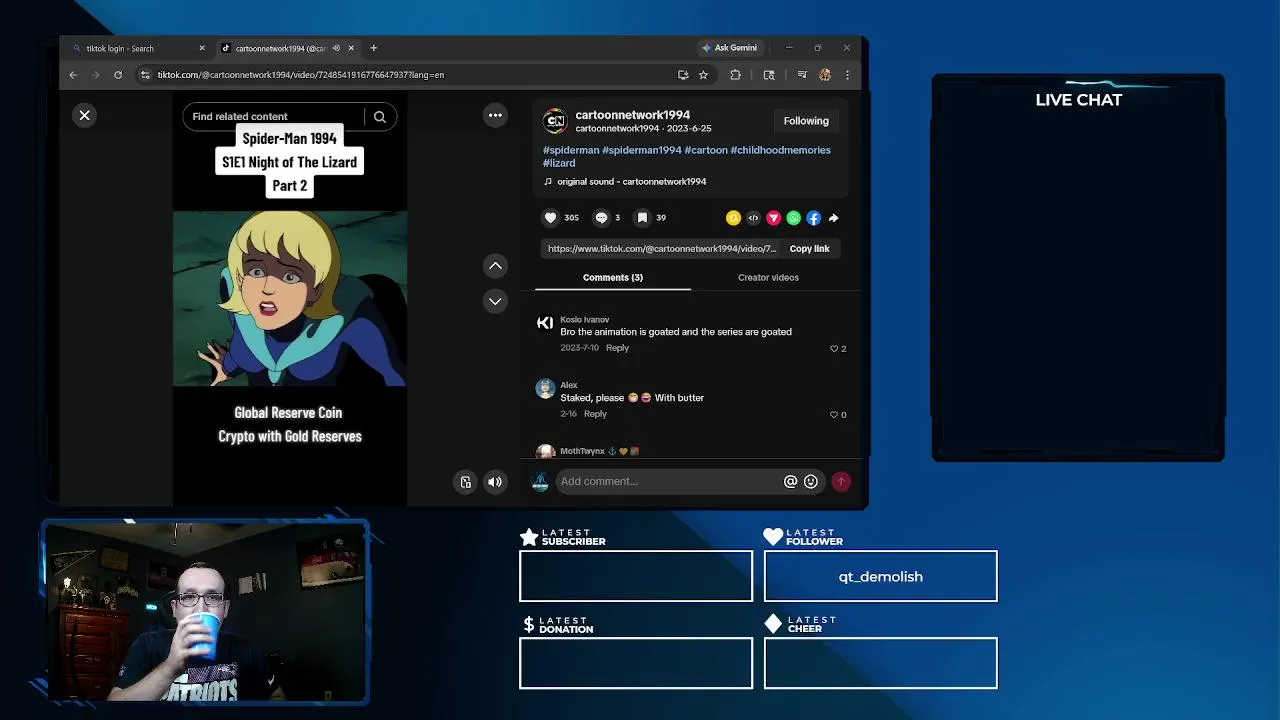Viewport: 1280px width, 720px height.
Task: Open site info icon in address bar
Action: coord(146,75)
